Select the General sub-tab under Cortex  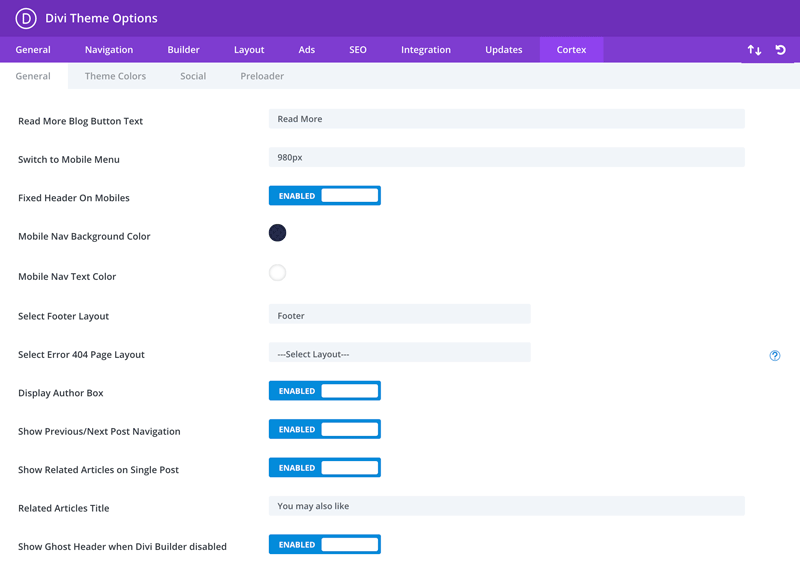click(x=33, y=76)
